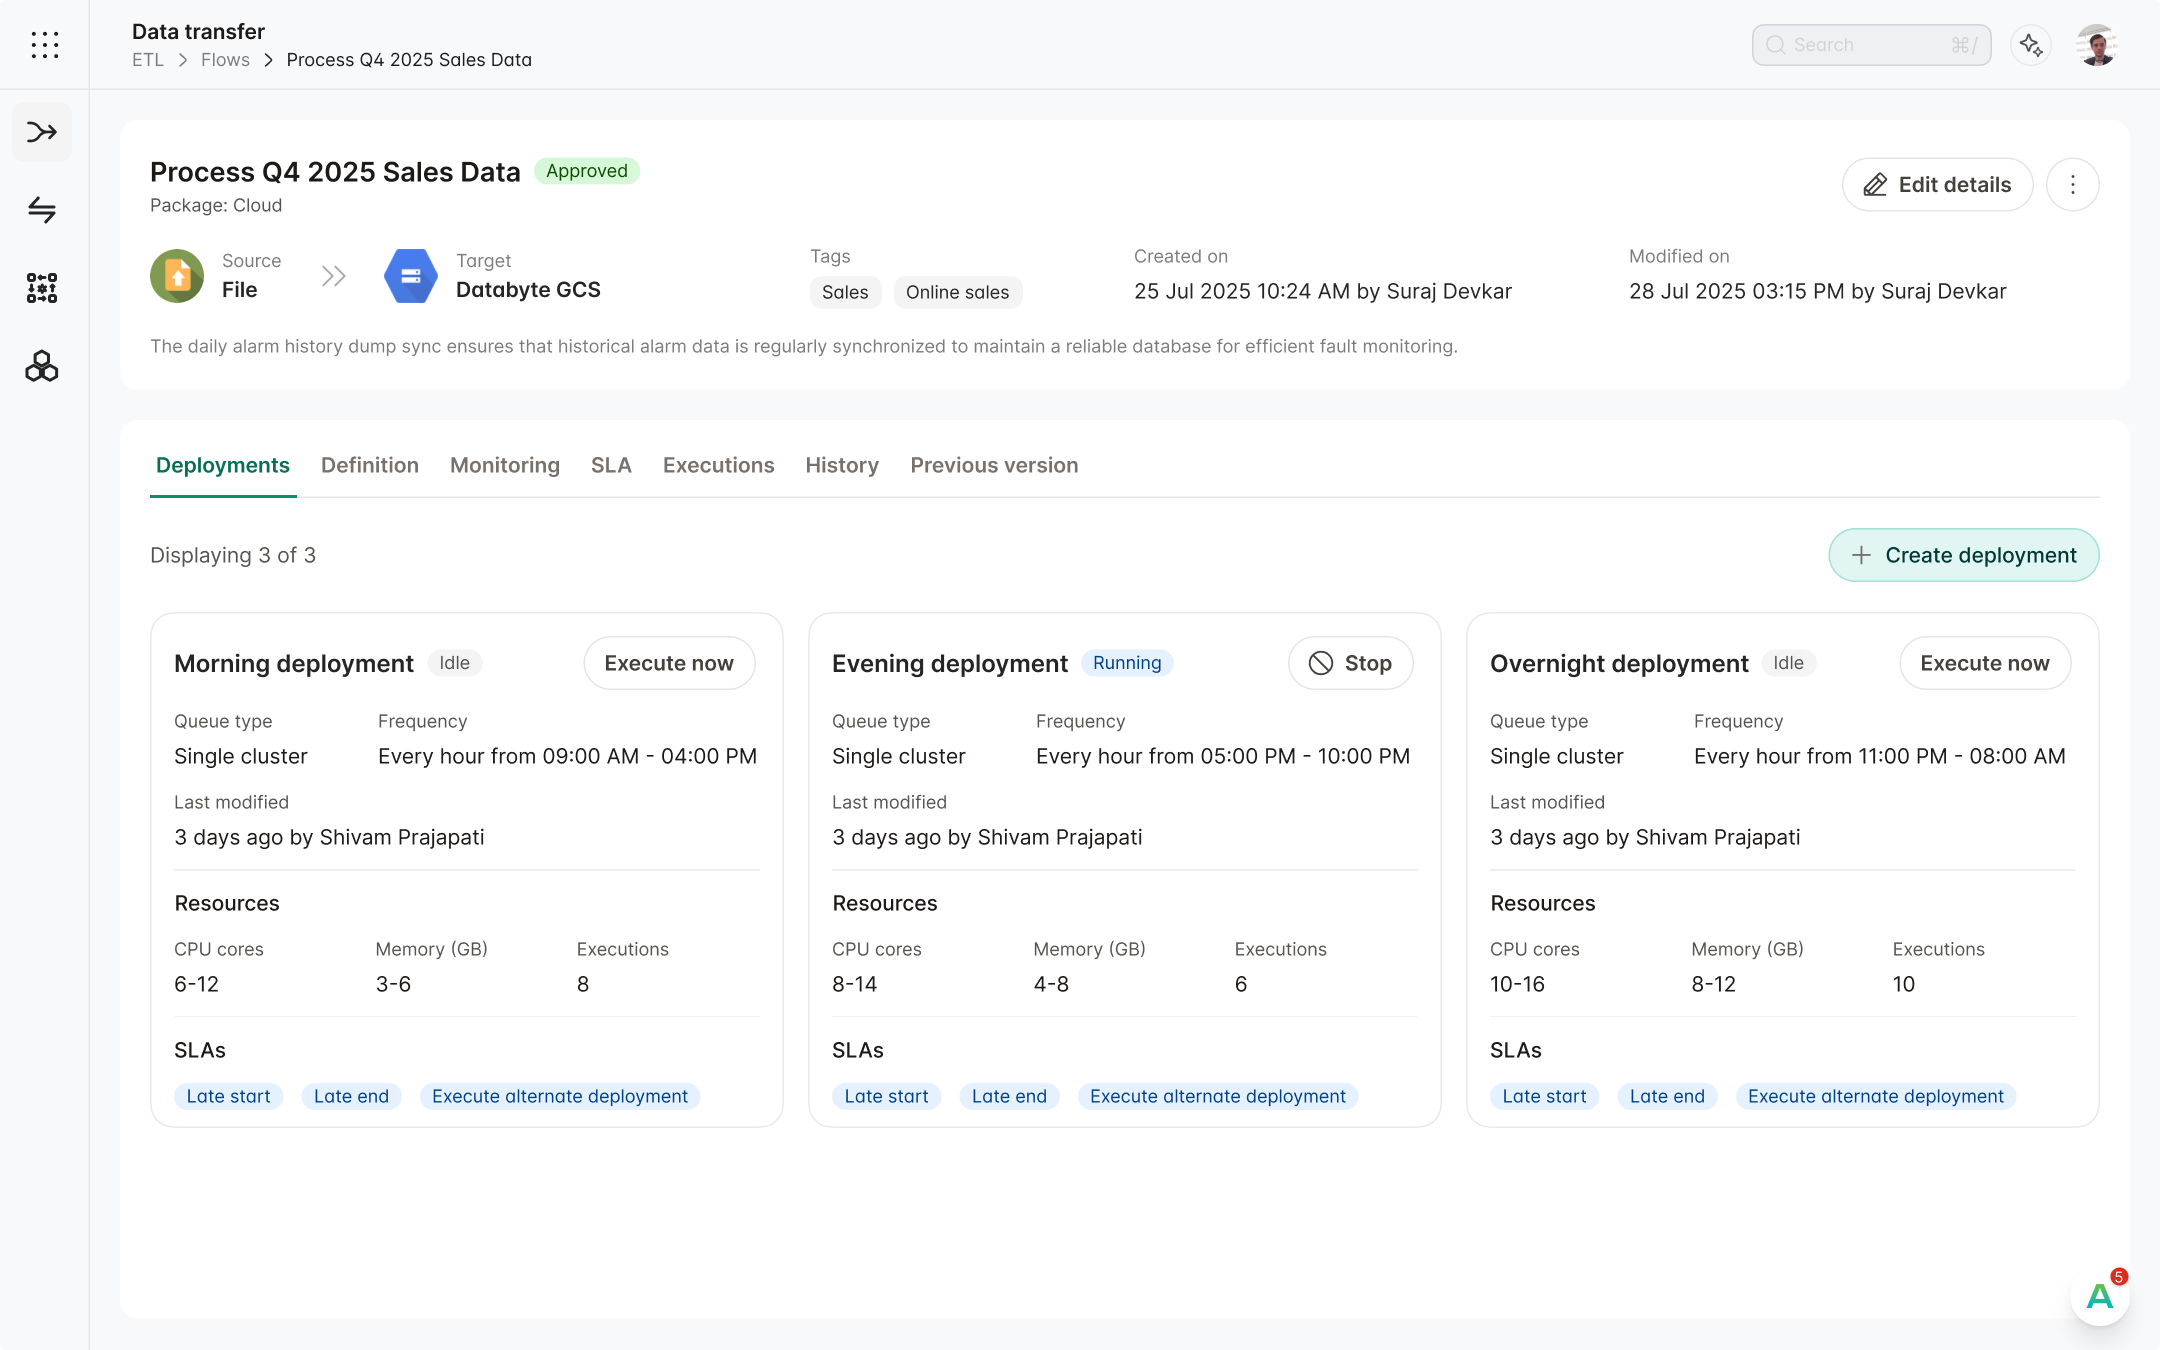
Task: Click 'Package: Cloud' text
Action: click(216, 205)
